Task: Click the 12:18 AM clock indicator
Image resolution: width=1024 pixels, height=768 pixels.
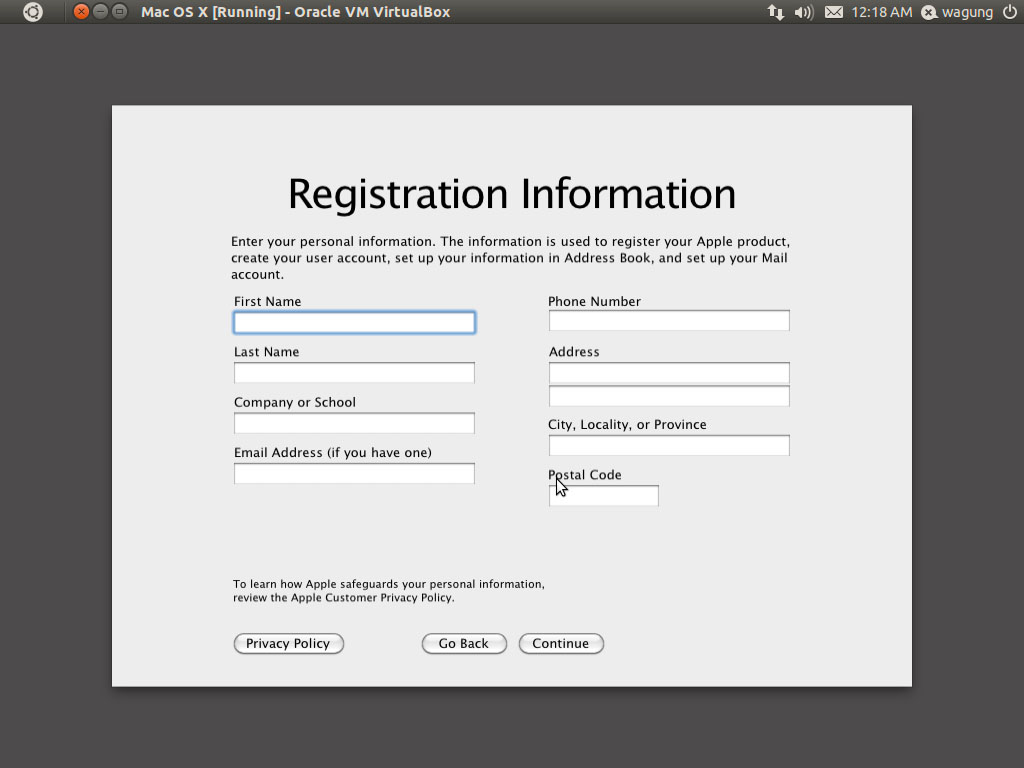Action: point(882,12)
